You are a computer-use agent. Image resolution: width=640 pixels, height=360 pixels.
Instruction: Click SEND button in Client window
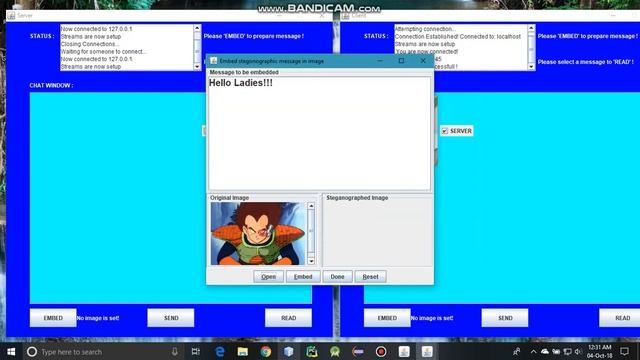505,318
